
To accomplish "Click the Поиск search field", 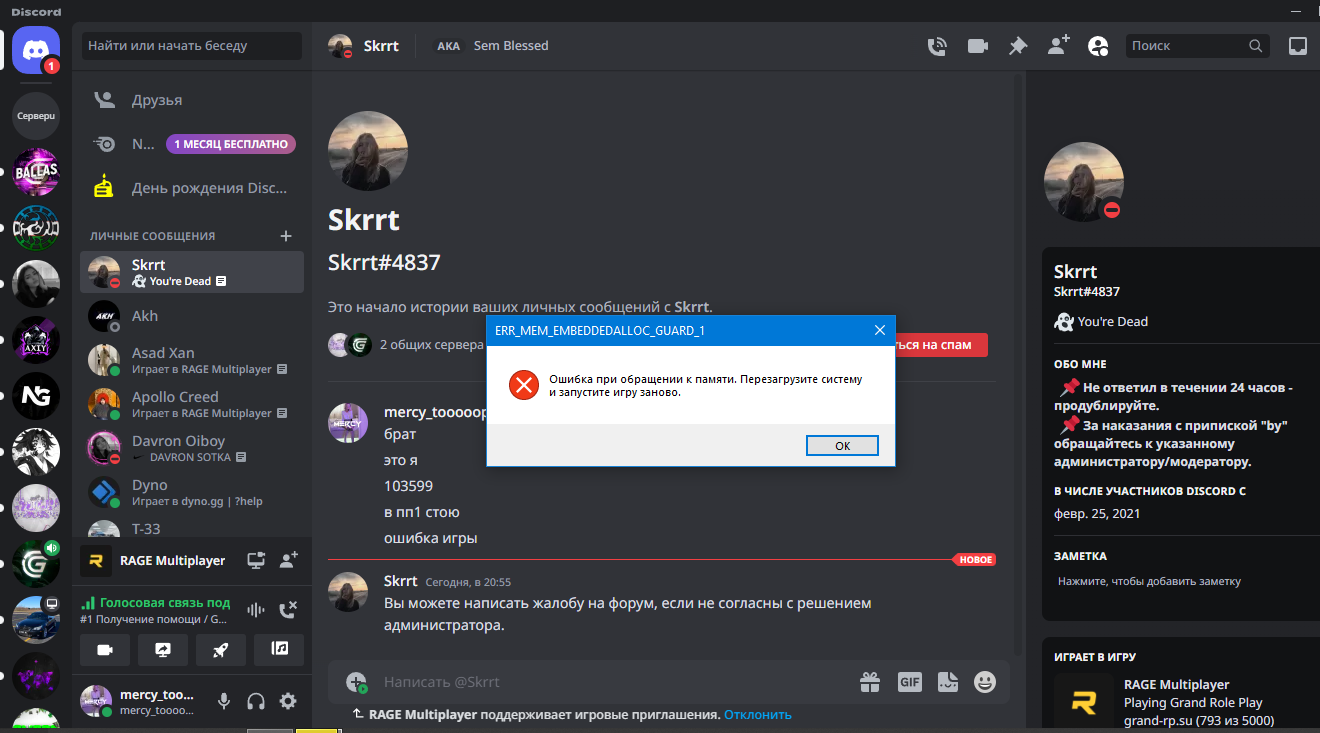I will [x=1198, y=46].
